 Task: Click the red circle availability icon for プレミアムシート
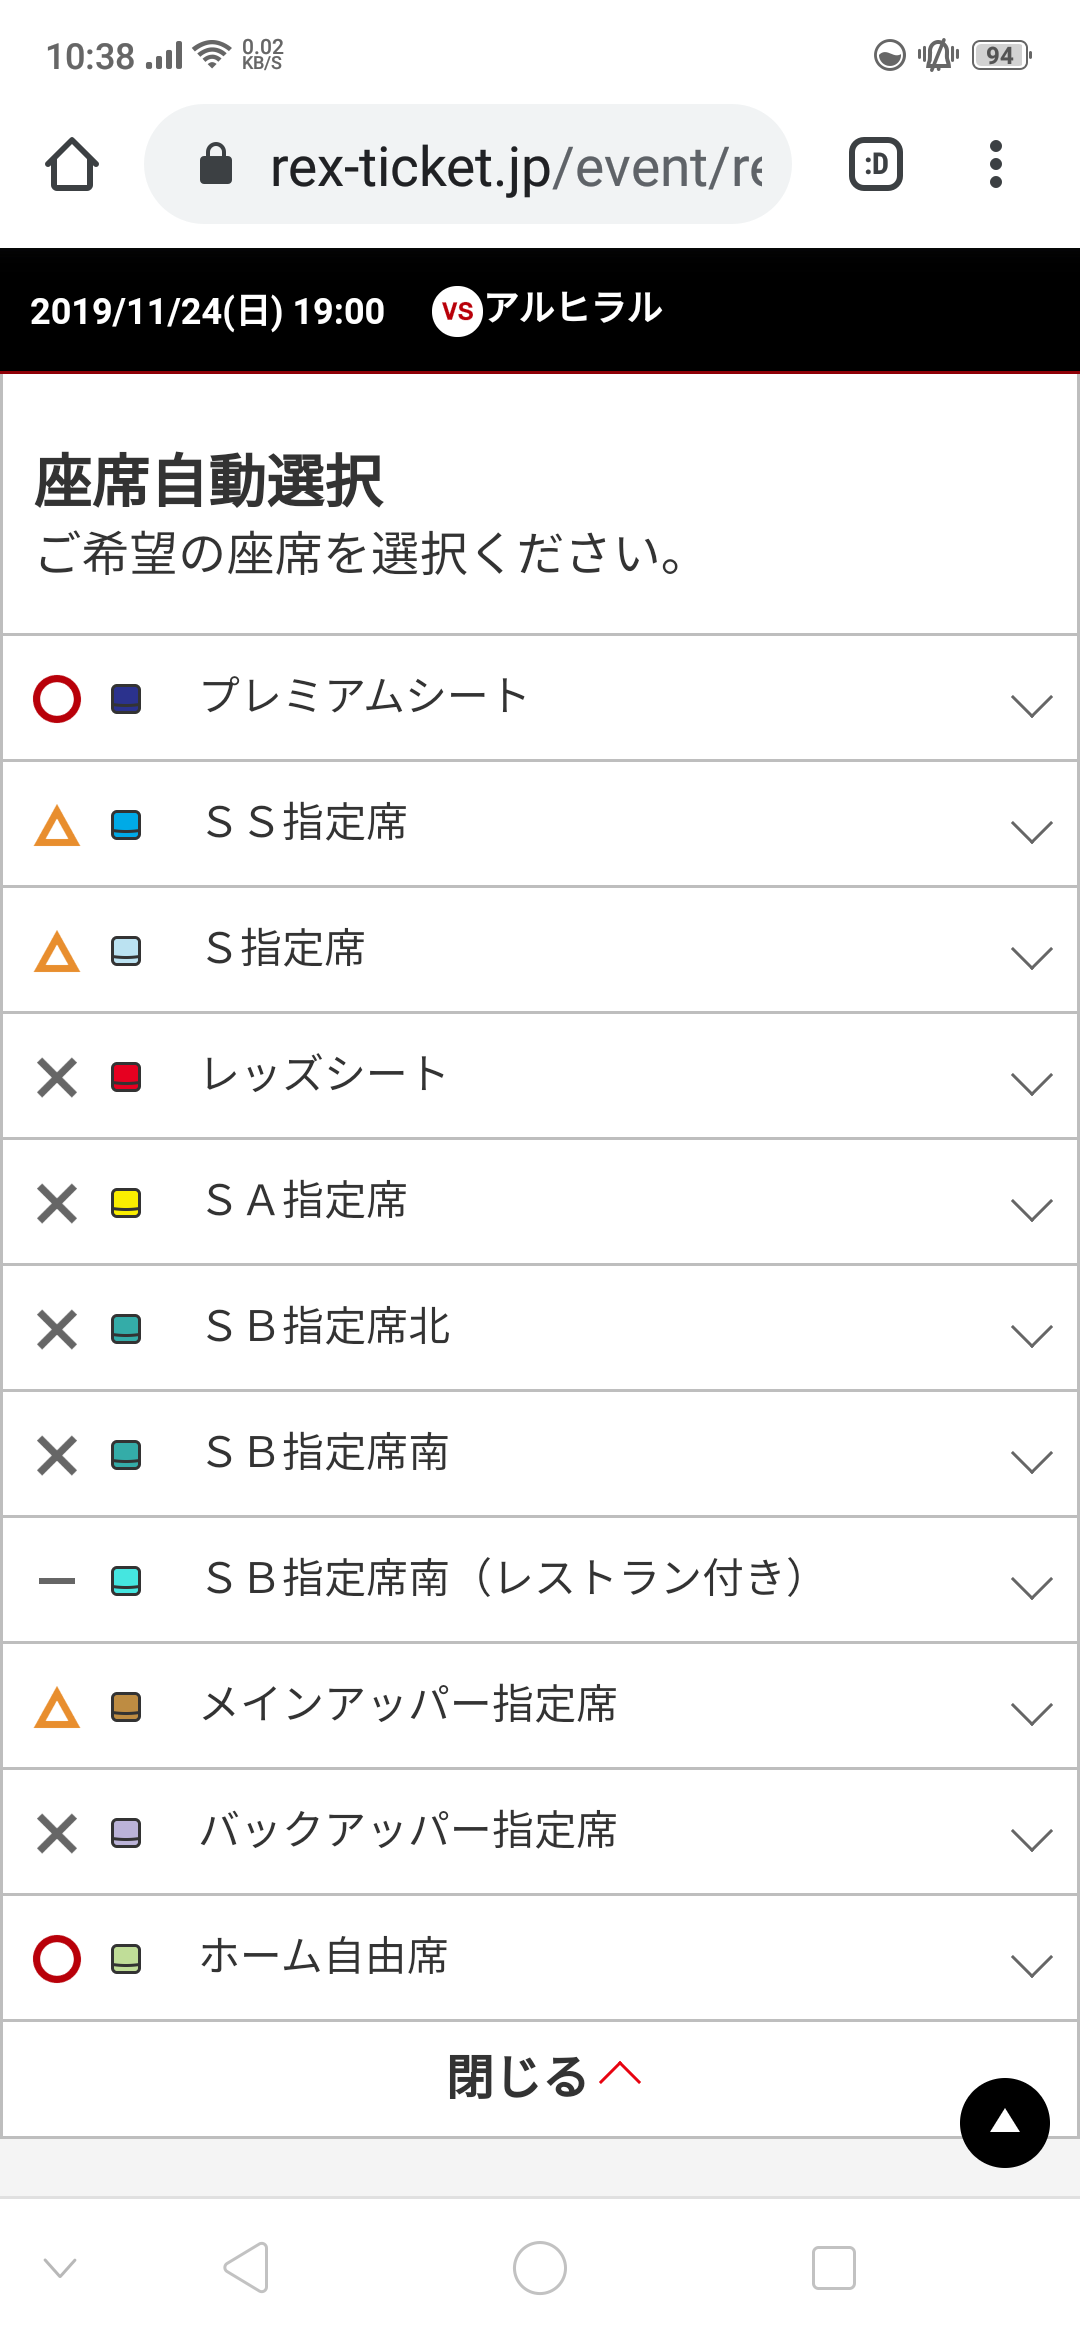[57, 698]
